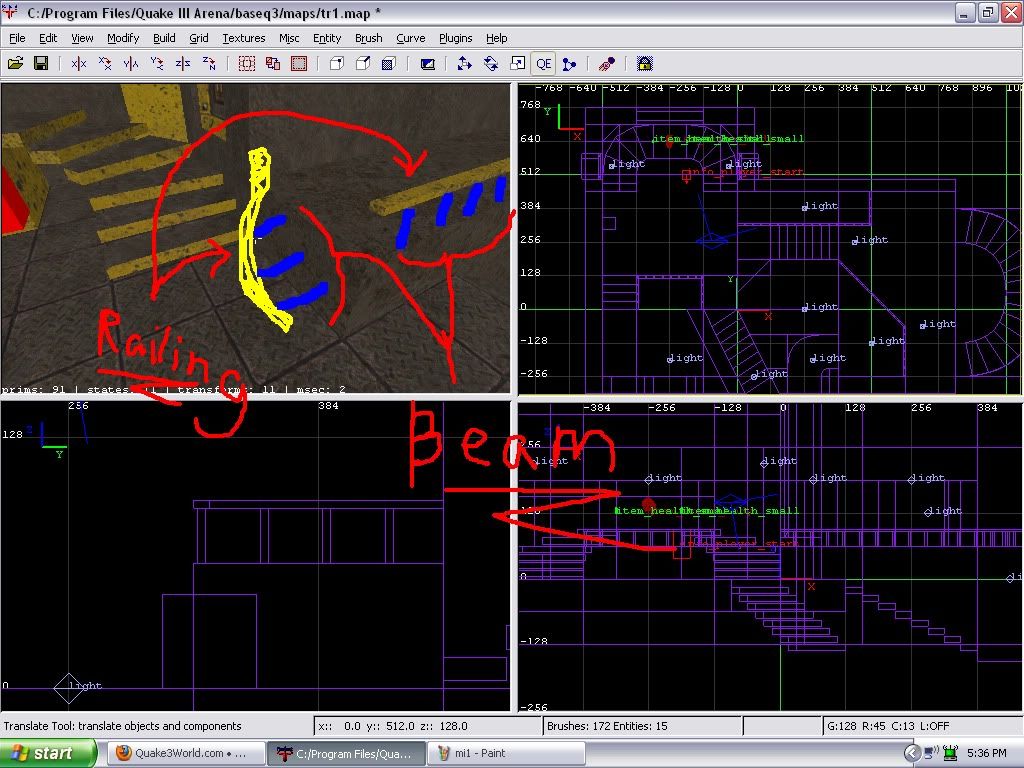Flip selection along the Y axis
Image resolution: width=1024 pixels, height=768 pixels.
click(131, 63)
